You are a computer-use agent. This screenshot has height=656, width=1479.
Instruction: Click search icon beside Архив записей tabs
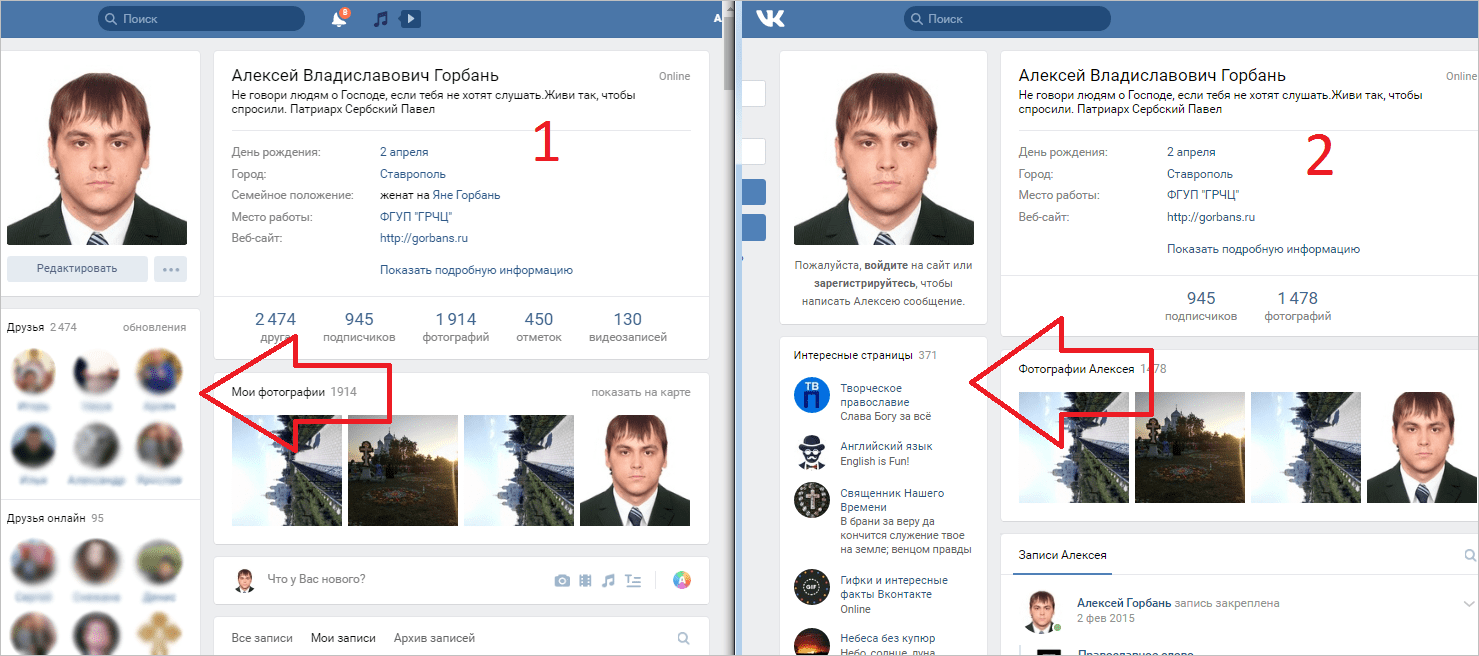(x=683, y=638)
